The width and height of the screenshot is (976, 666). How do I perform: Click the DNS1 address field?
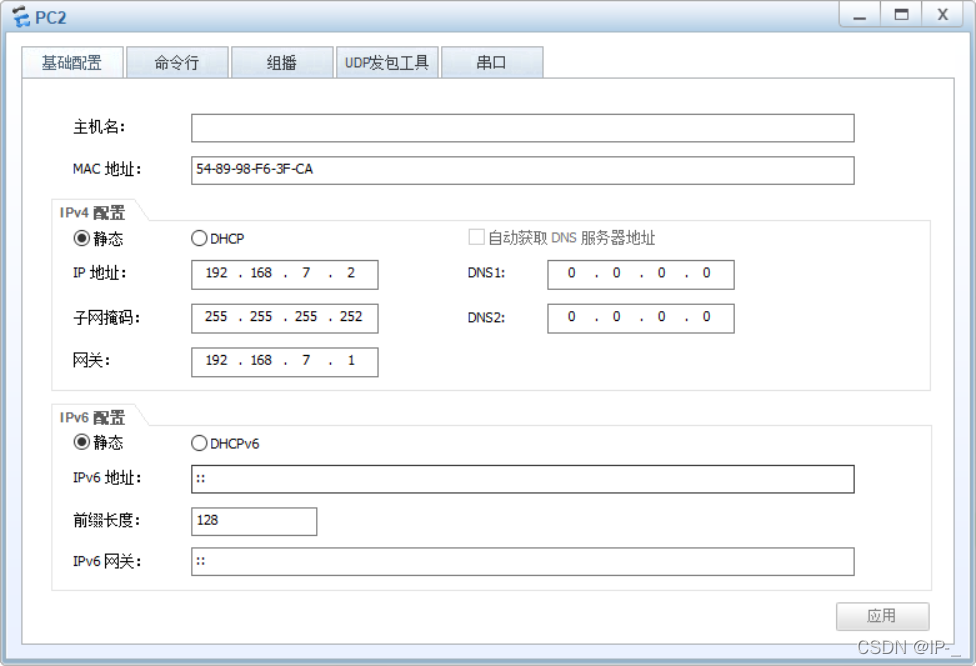[x=640, y=274]
